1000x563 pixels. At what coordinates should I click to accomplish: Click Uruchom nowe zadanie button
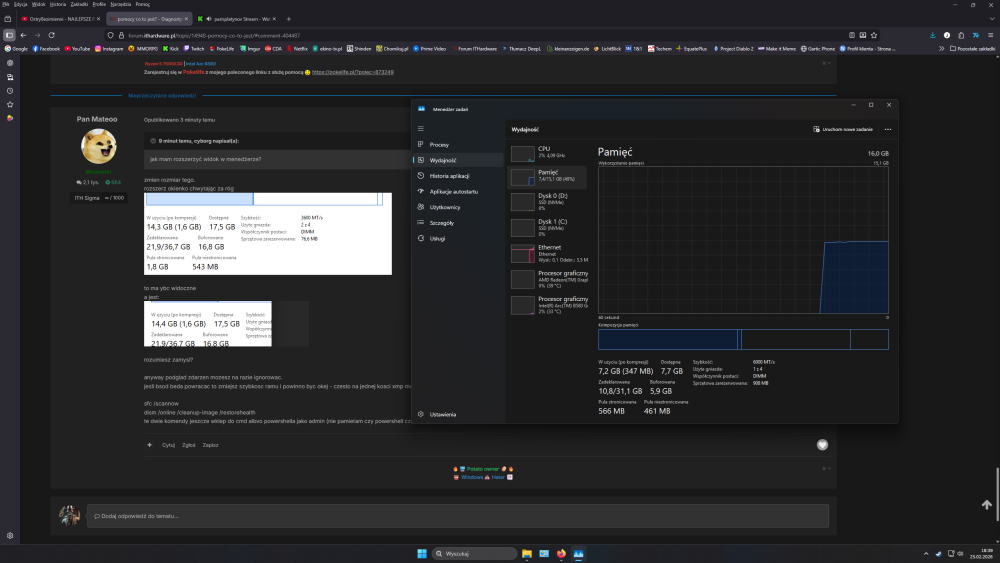[x=845, y=129]
